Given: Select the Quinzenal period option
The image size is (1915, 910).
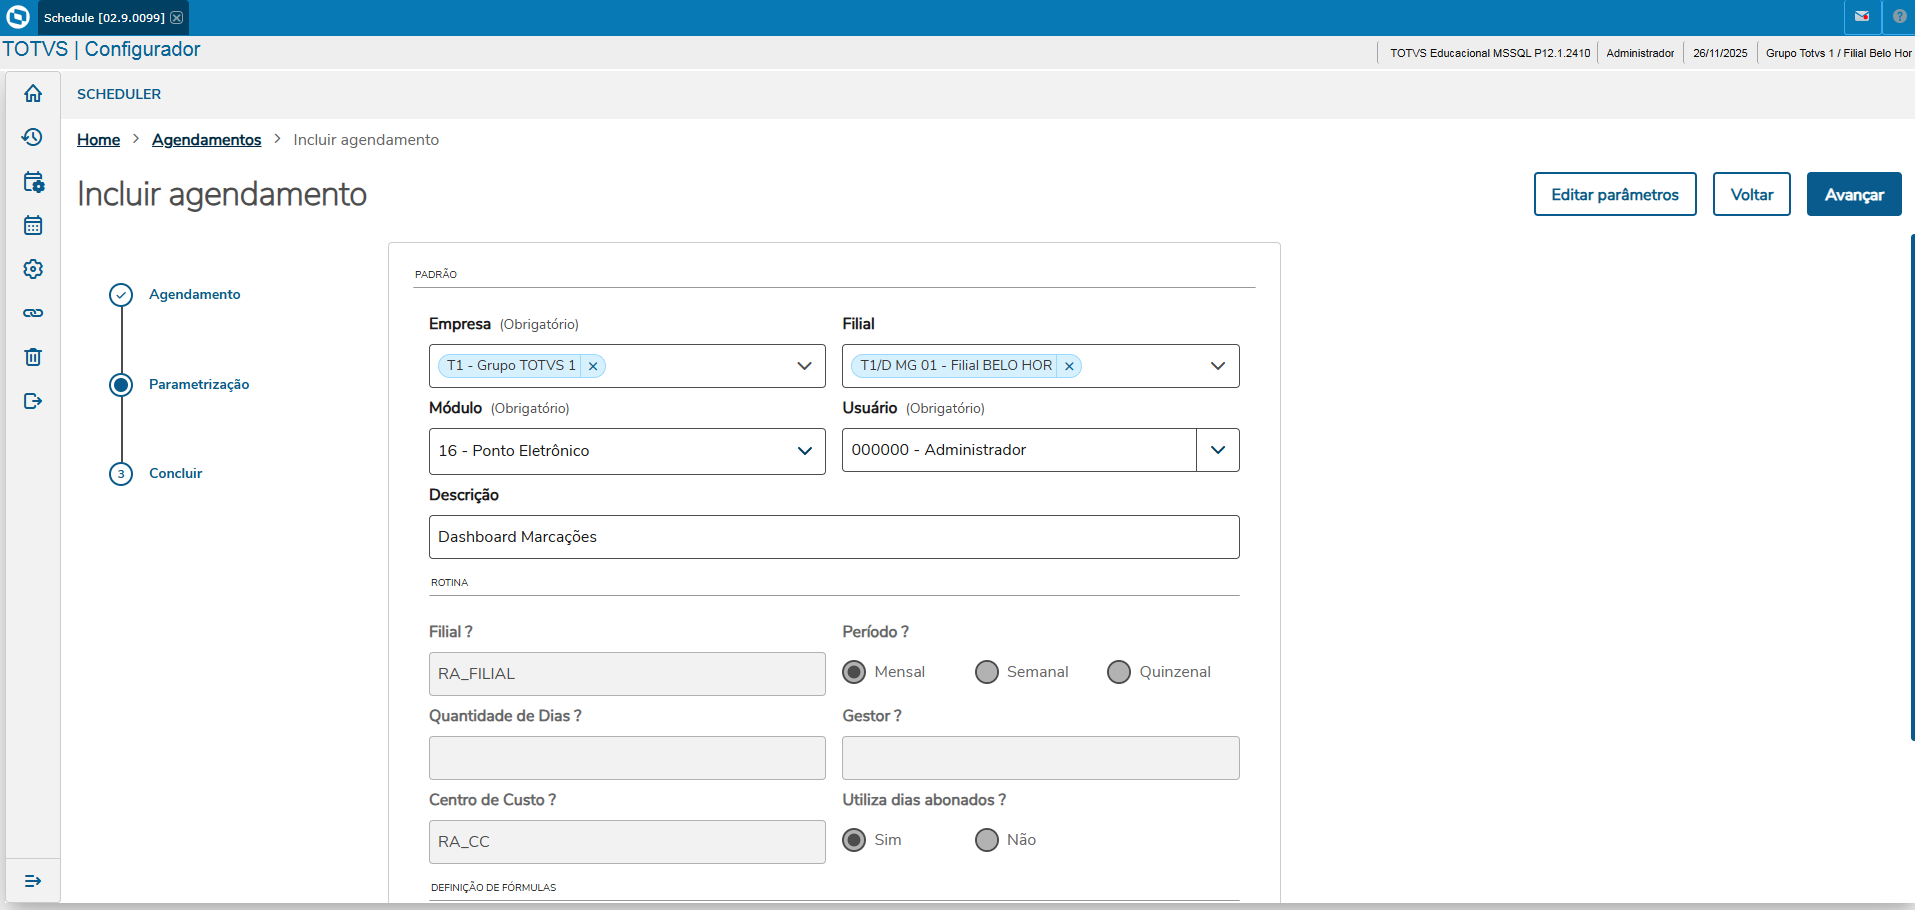Looking at the screenshot, I should (1119, 672).
